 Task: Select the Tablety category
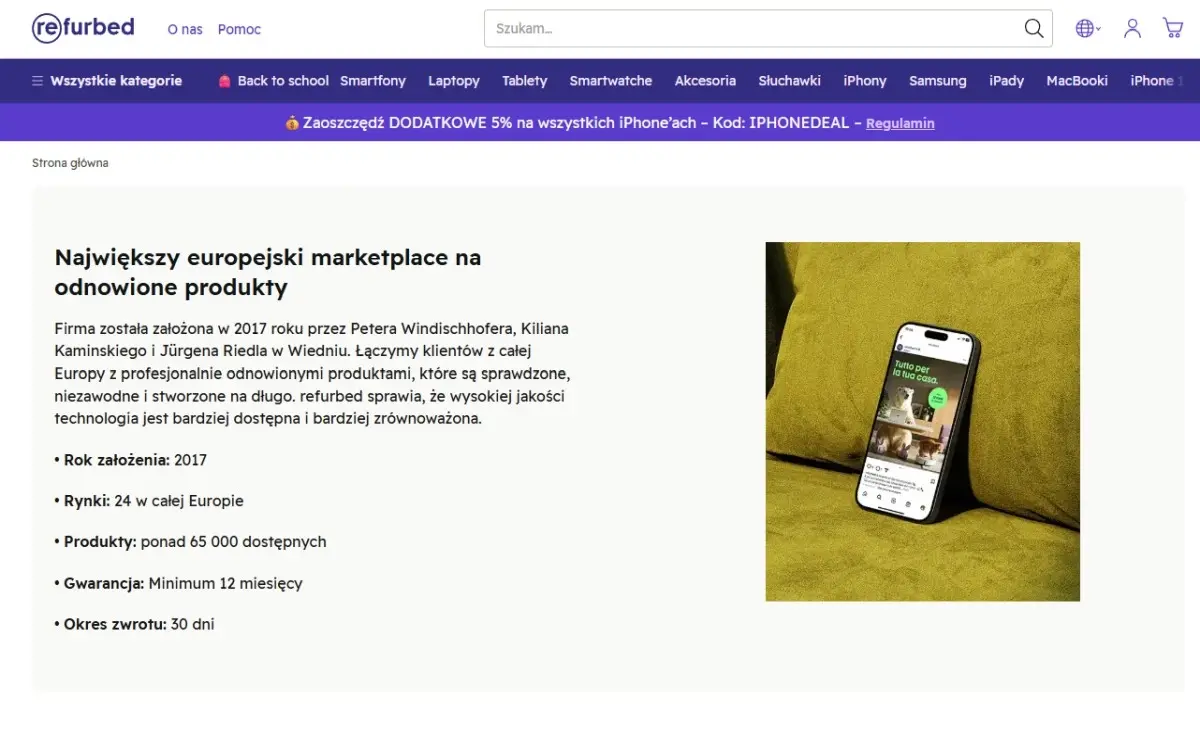point(525,81)
